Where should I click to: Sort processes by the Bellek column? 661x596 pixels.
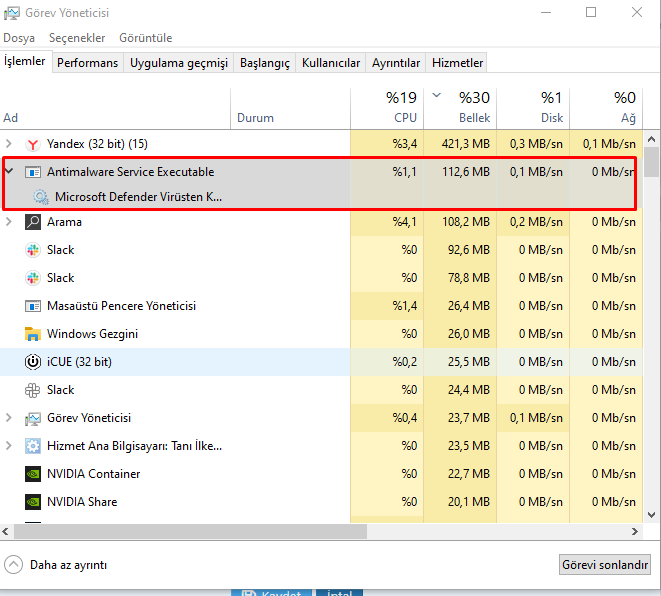point(460,108)
